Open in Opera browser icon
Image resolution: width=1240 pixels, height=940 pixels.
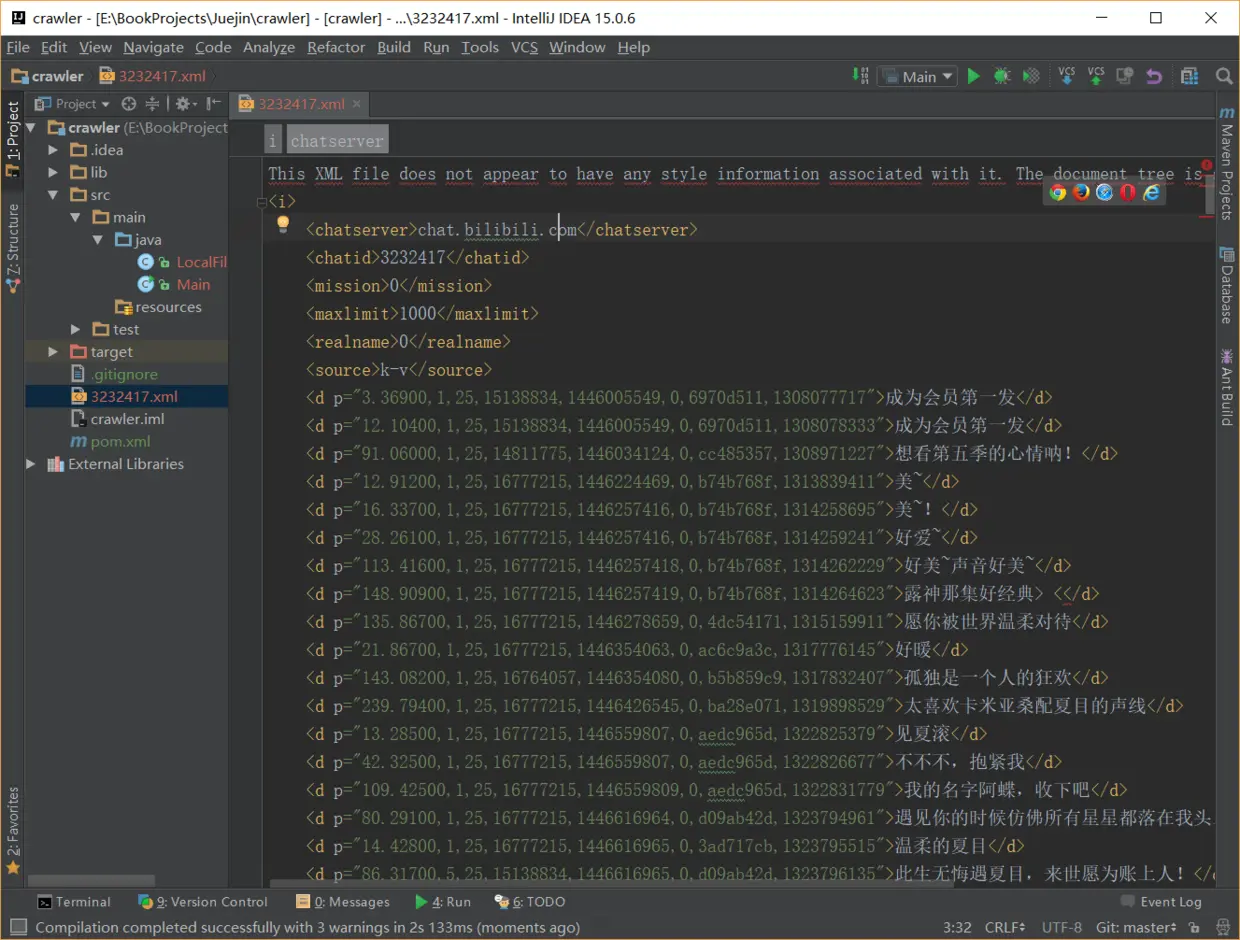tap(1128, 193)
